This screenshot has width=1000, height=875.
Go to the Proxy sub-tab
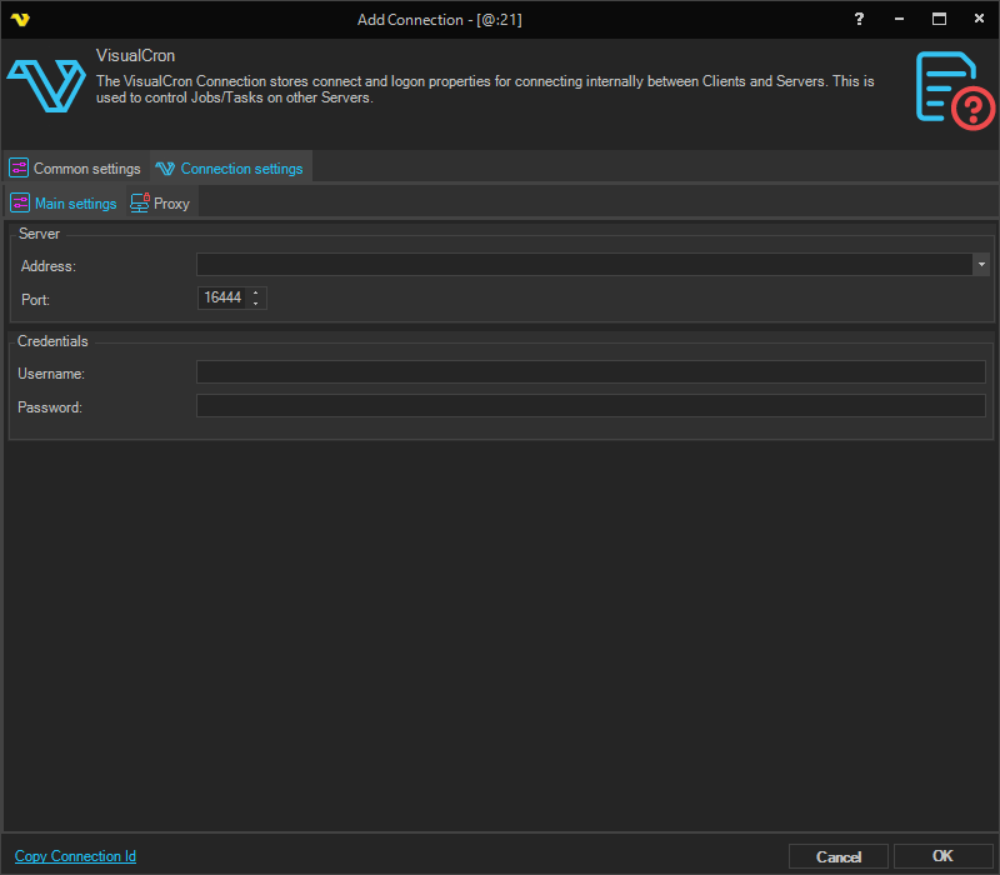click(160, 203)
